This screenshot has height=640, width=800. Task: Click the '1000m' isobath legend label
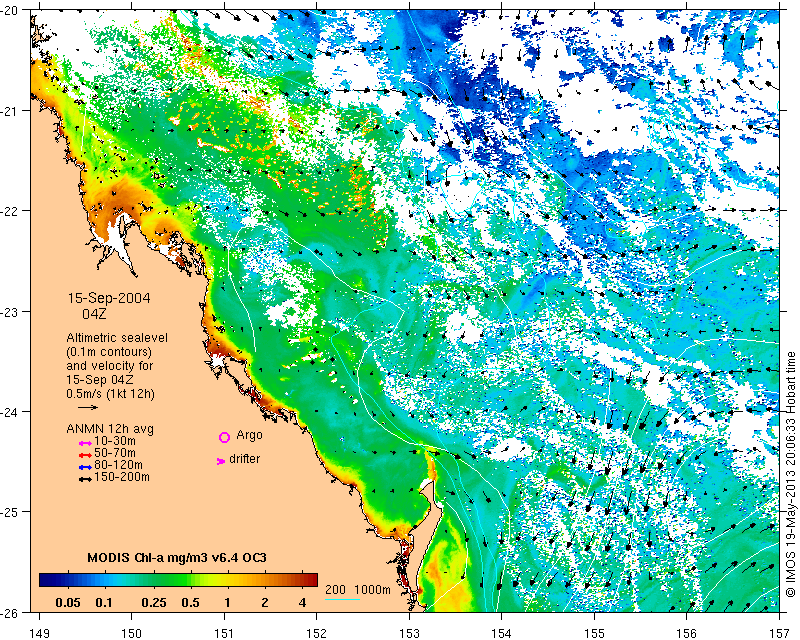tap(372, 589)
